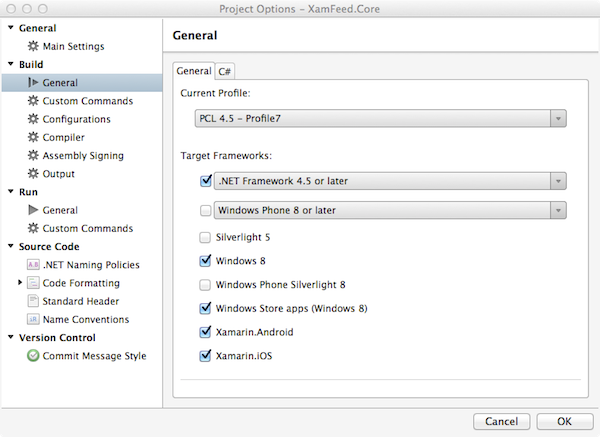Select Run General play icon
This screenshot has width=600, height=437.
33,210
